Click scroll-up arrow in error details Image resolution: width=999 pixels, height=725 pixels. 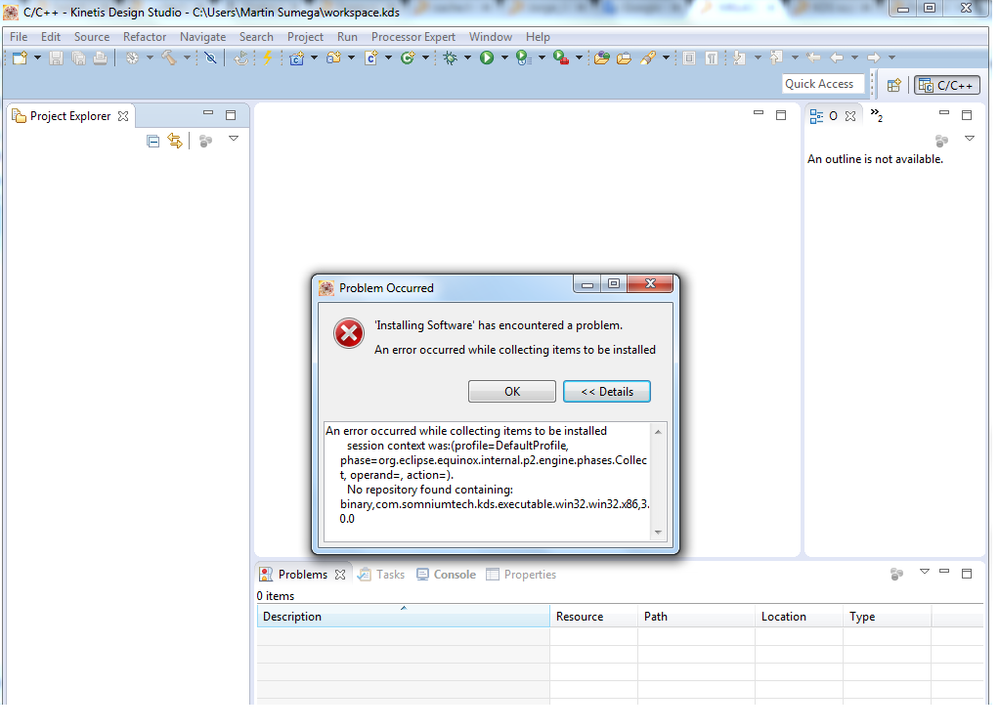(658, 432)
